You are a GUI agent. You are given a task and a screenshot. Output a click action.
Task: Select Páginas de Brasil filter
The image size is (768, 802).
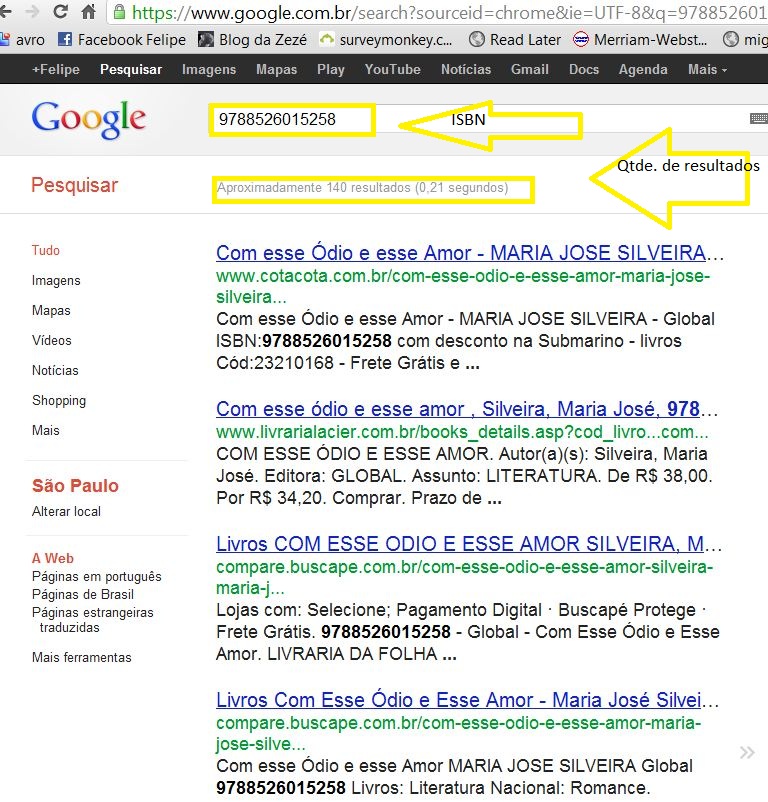pyautogui.click(x=83, y=594)
